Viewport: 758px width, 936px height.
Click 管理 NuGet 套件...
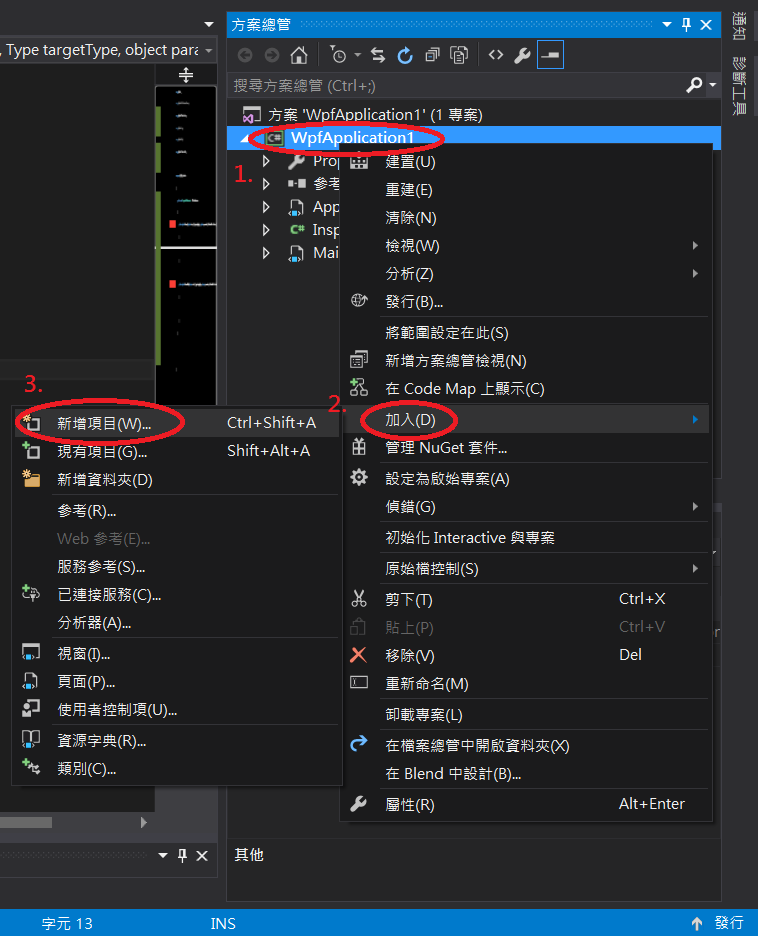pos(526,448)
